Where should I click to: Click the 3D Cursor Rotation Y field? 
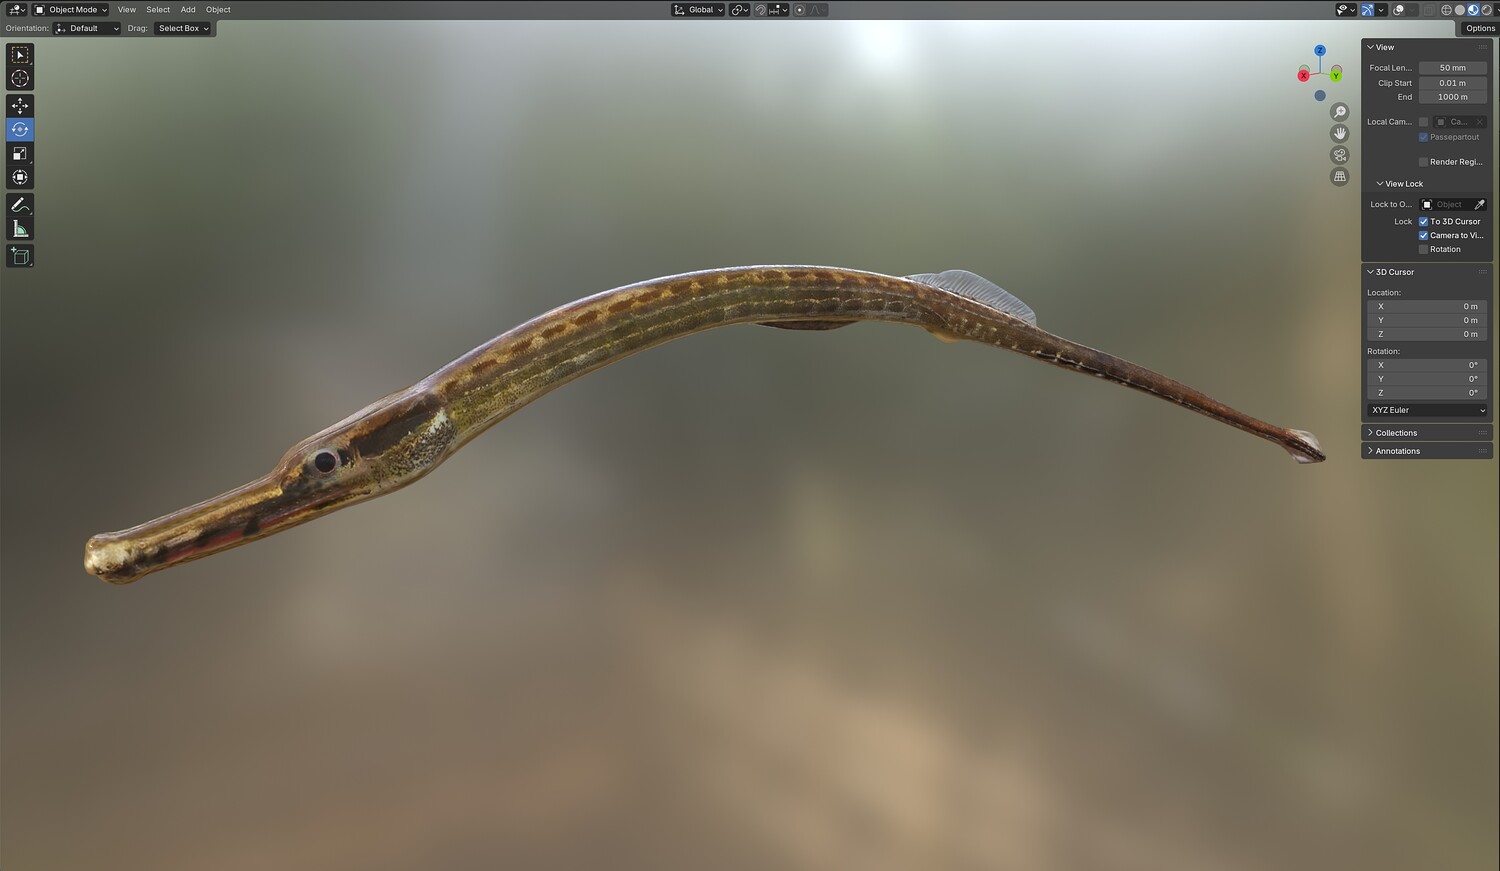click(x=1427, y=380)
